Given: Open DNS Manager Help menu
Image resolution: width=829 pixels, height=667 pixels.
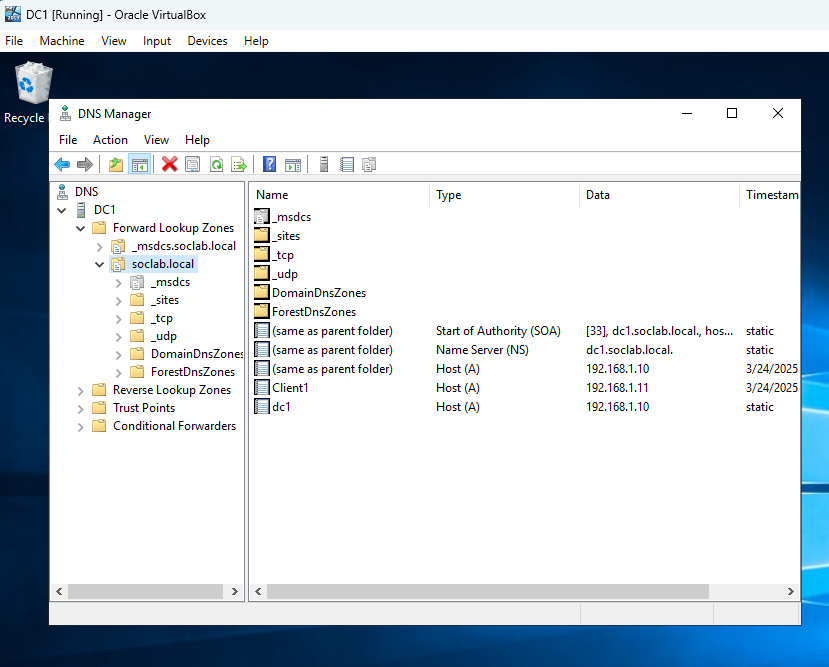Looking at the screenshot, I should [197, 140].
